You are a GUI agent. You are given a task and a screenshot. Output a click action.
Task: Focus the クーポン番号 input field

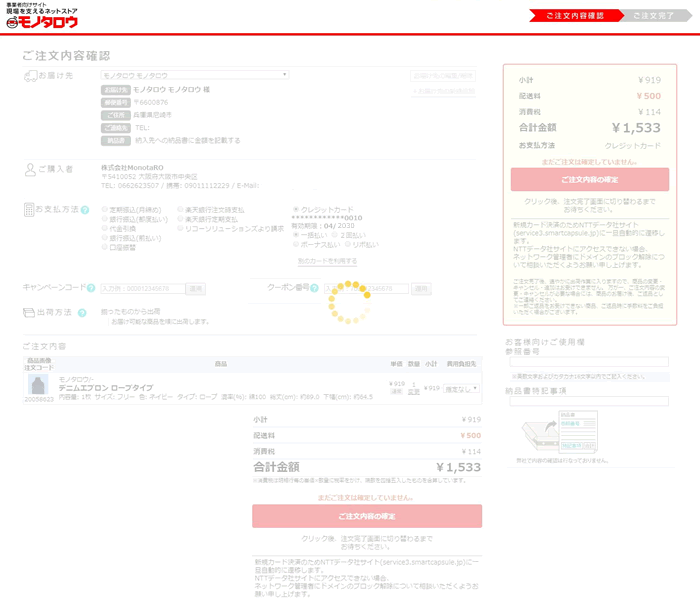(x=366, y=289)
